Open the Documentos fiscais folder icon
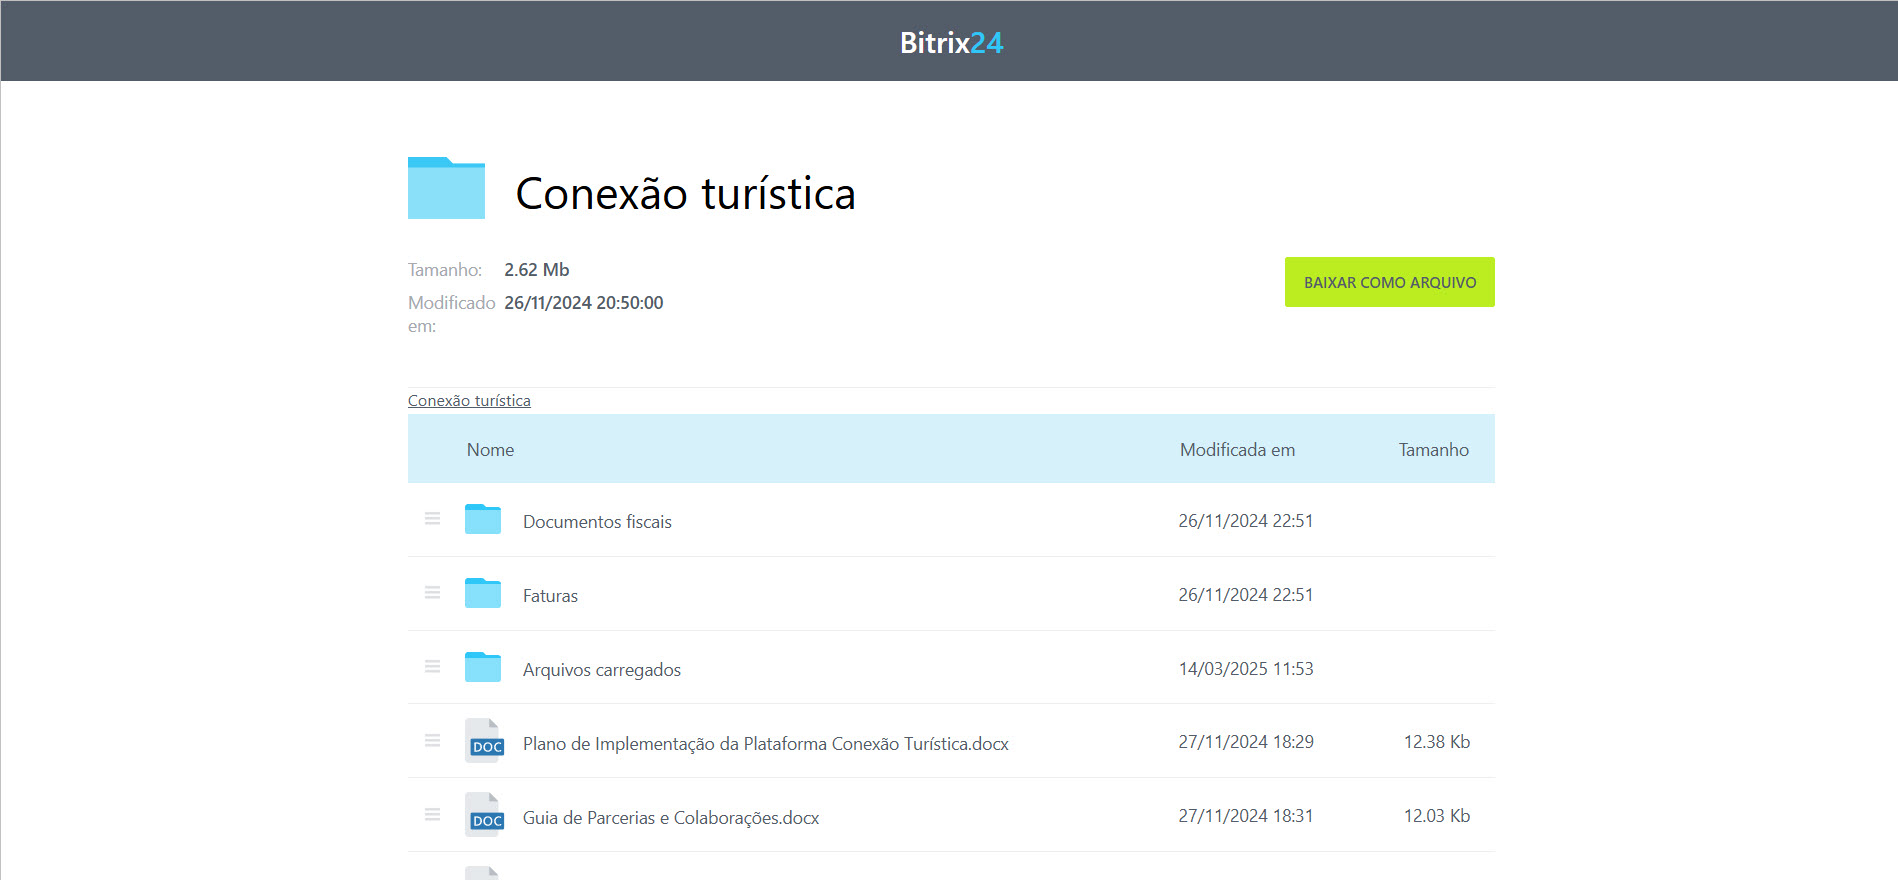The height and width of the screenshot is (880, 1898). coord(483,520)
